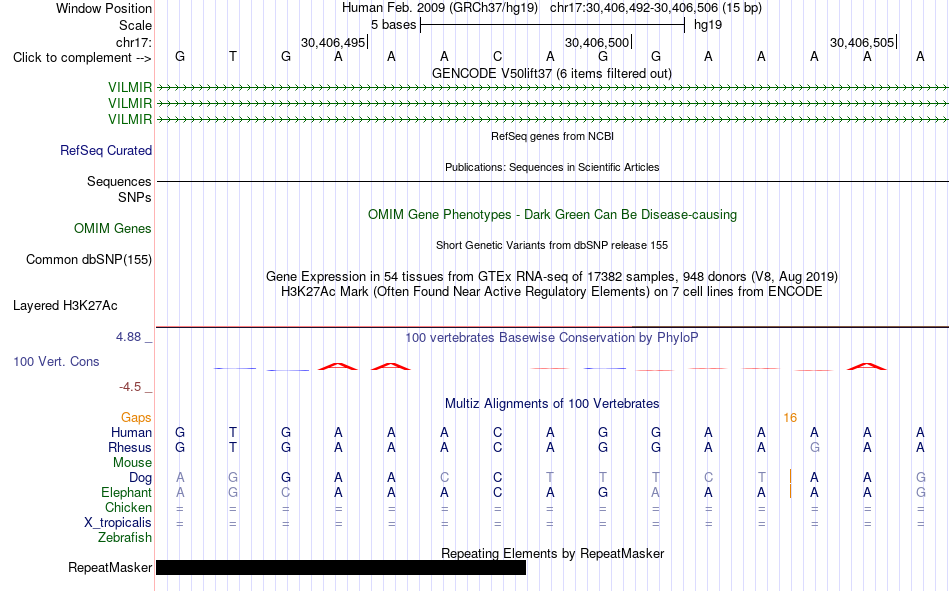This screenshot has width=950, height=591.
Task: Click the 'Click to complement -->' label
Action: [x=82, y=58]
